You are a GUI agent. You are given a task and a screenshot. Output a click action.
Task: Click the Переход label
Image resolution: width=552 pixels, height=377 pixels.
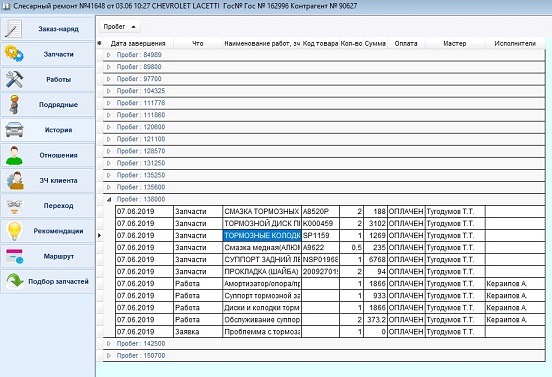click(58, 206)
